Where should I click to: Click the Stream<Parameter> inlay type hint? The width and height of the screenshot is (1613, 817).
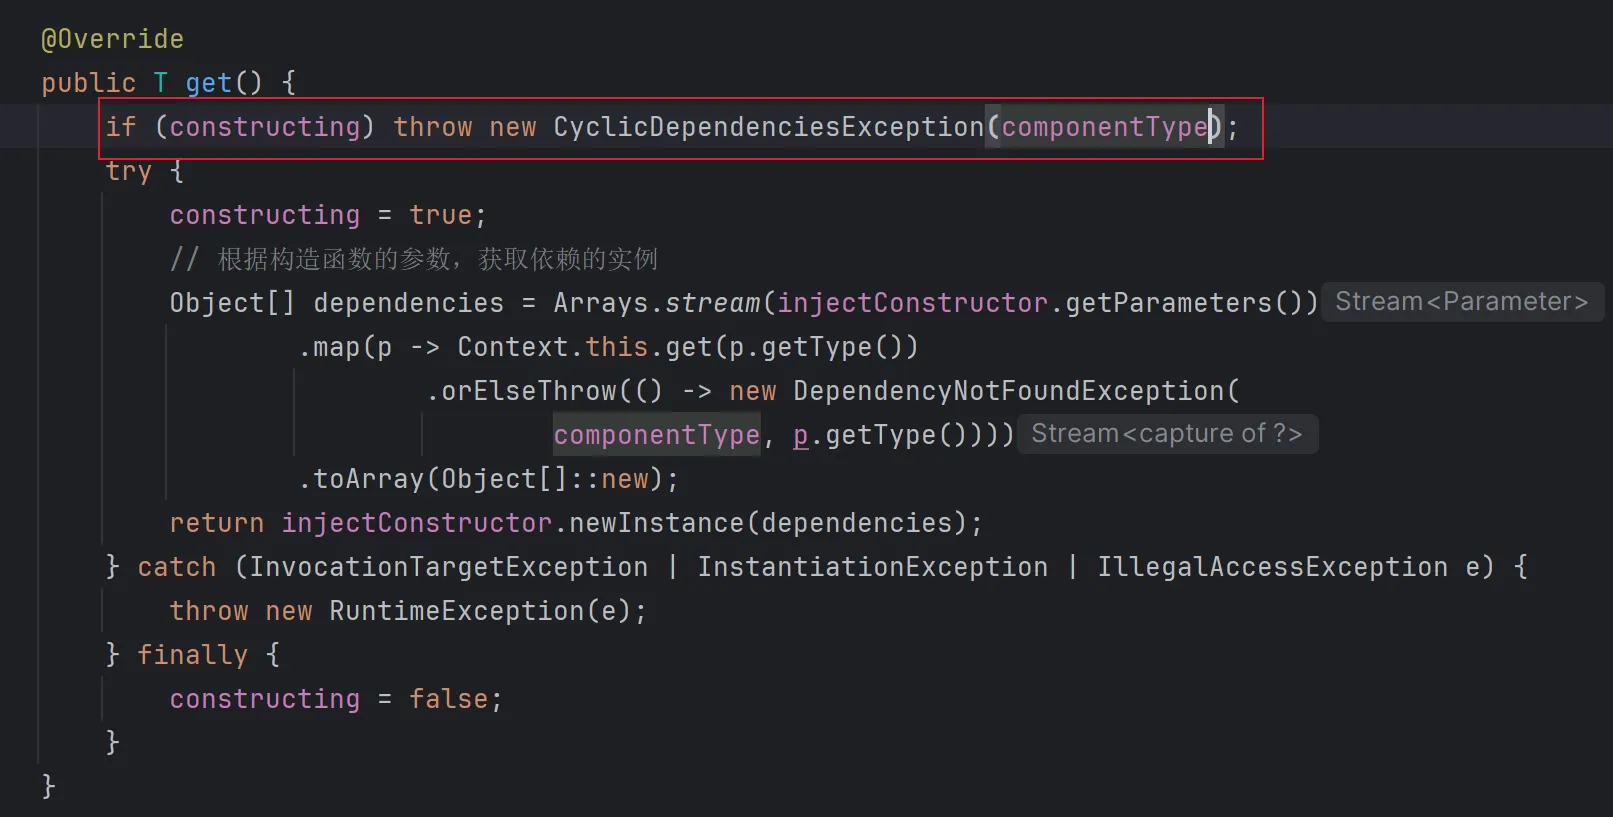tap(1461, 302)
